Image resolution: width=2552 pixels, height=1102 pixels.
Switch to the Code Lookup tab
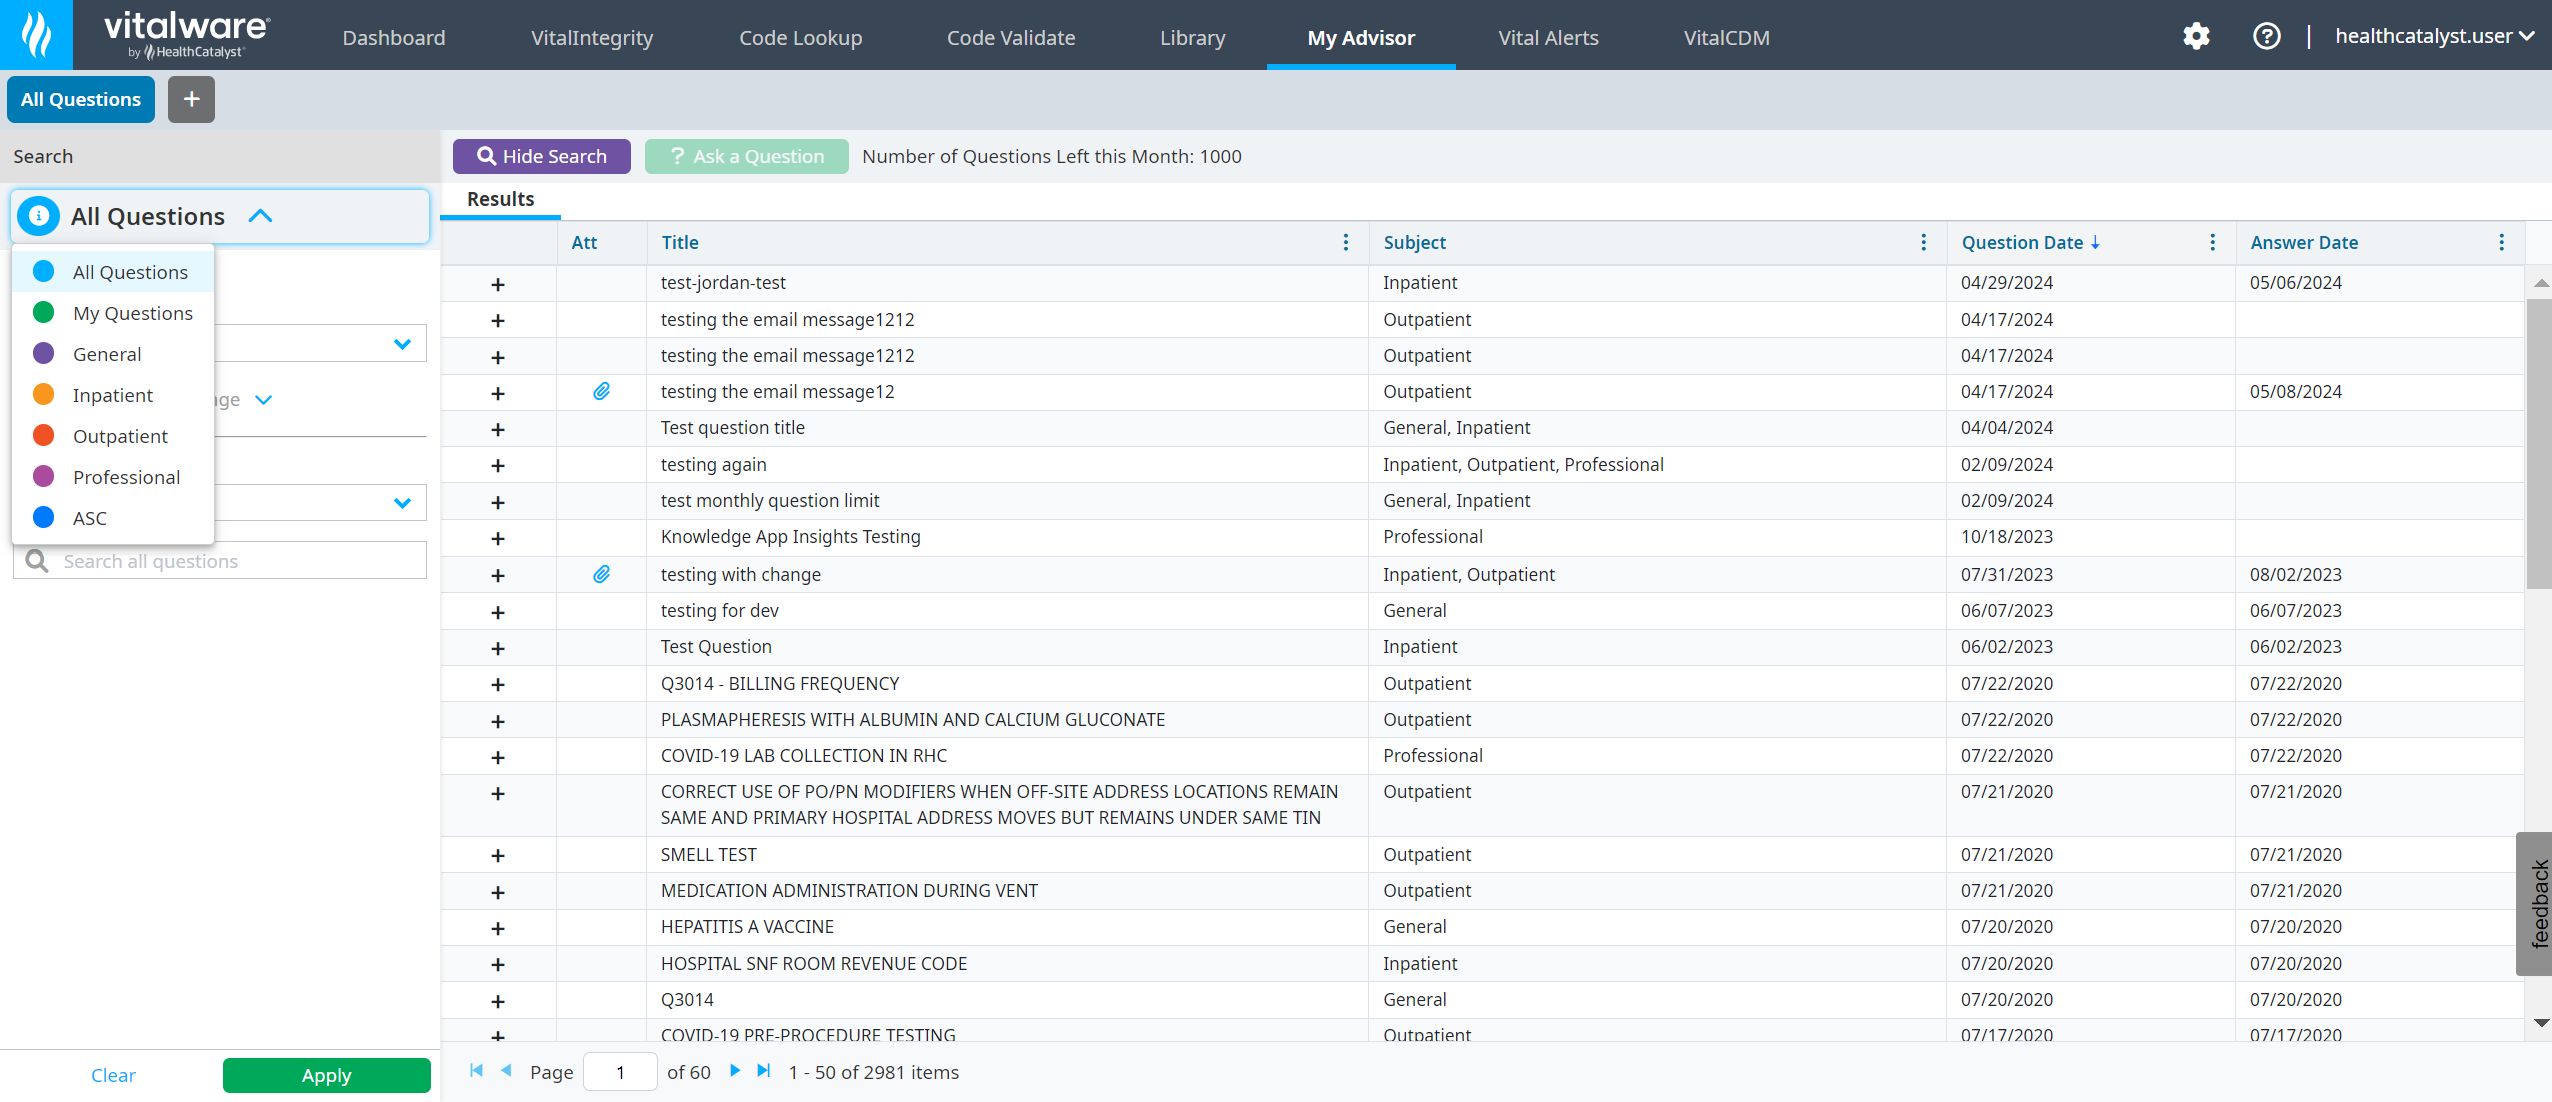coord(800,38)
